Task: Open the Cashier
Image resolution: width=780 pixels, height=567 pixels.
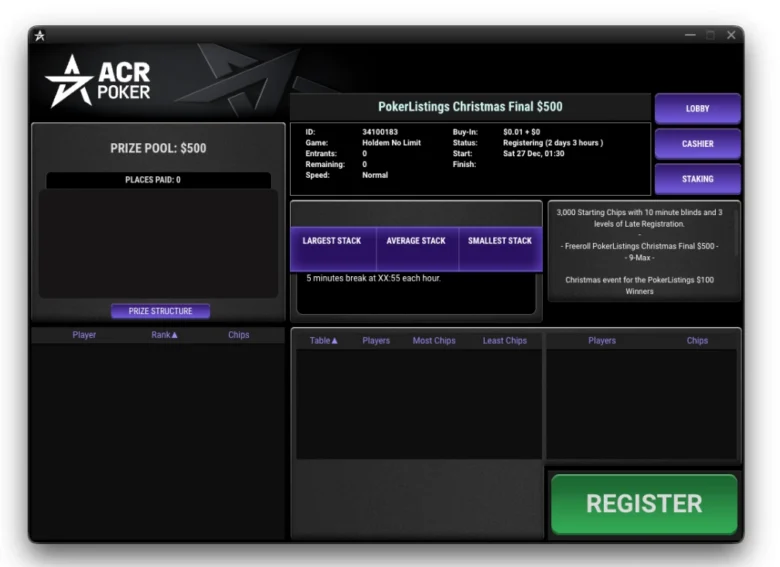Action: [x=697, y=144]
